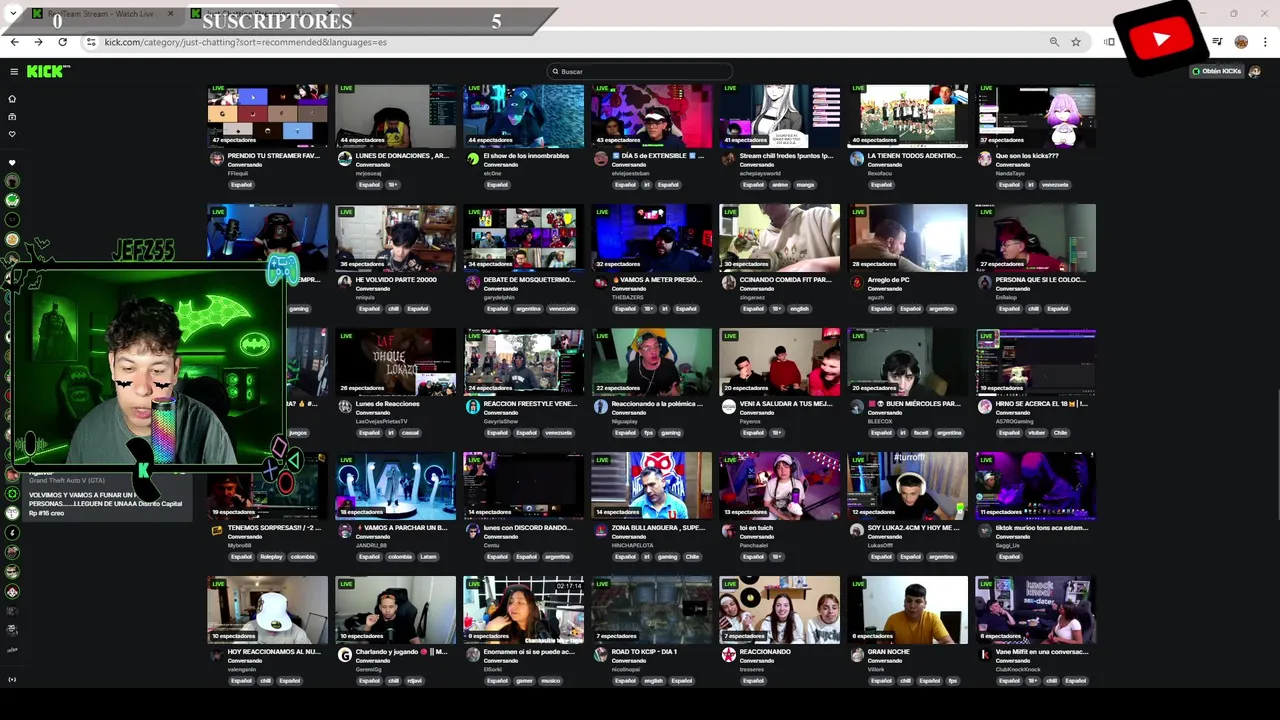Open Lunes de Reacciones stream thumbnail
Image resolution: width=1280 pixels, height=720 pixels.
(x=395, y=362)
